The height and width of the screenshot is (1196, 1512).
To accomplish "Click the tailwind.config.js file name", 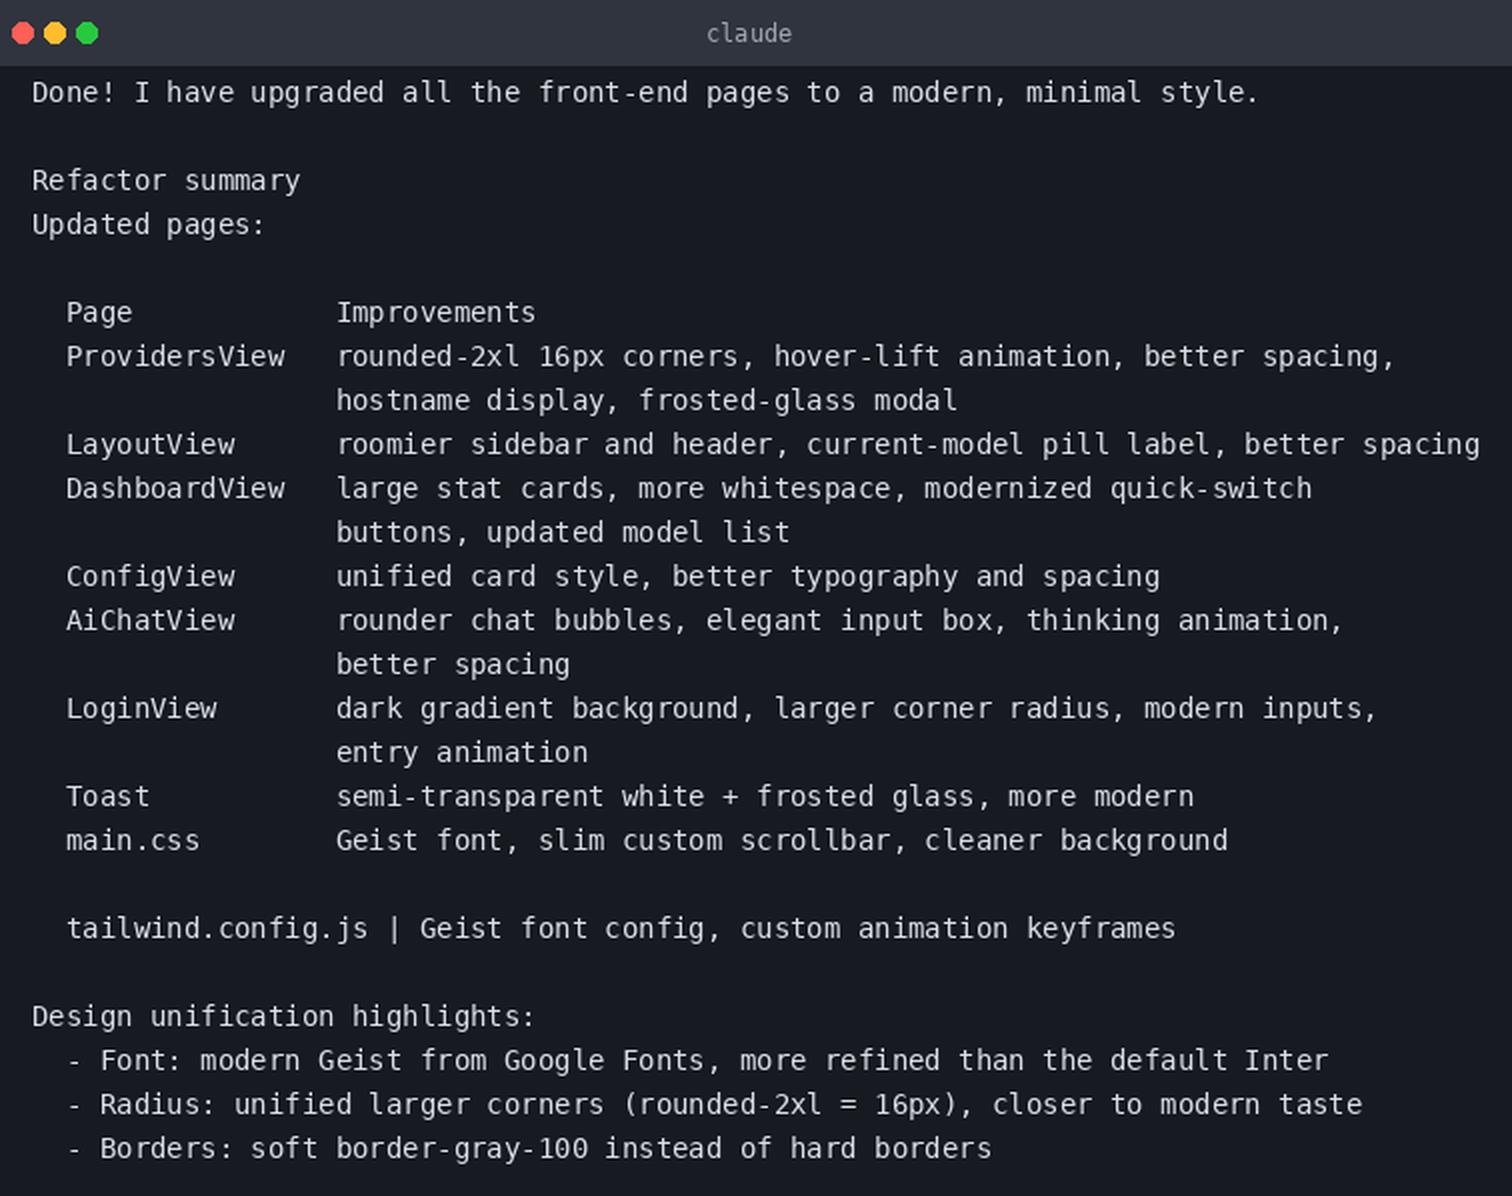I will tap(217, 929).
